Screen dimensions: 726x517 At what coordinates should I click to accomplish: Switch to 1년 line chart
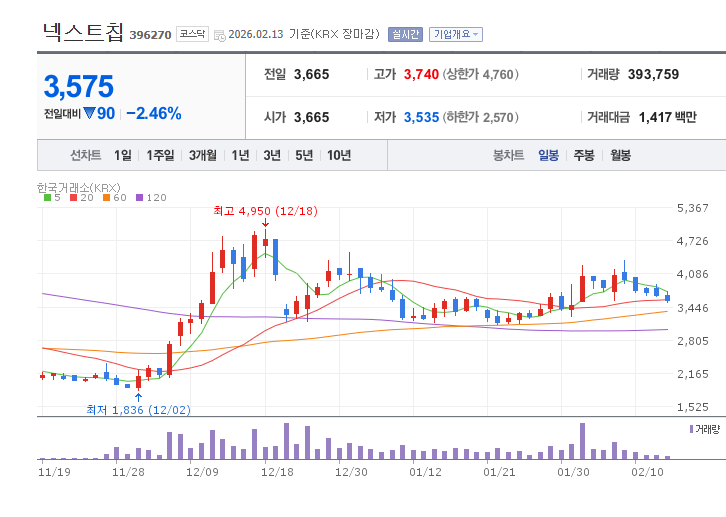[x=240, y=155]
